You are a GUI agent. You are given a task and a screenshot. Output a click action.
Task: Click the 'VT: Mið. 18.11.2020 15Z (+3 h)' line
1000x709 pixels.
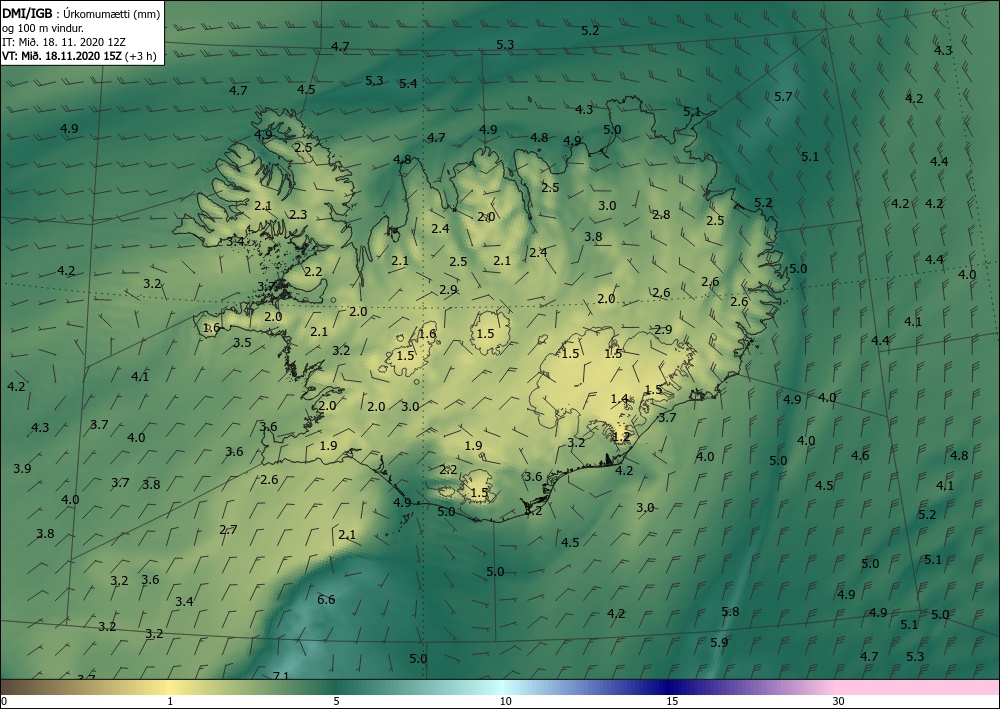pos(79,55)
